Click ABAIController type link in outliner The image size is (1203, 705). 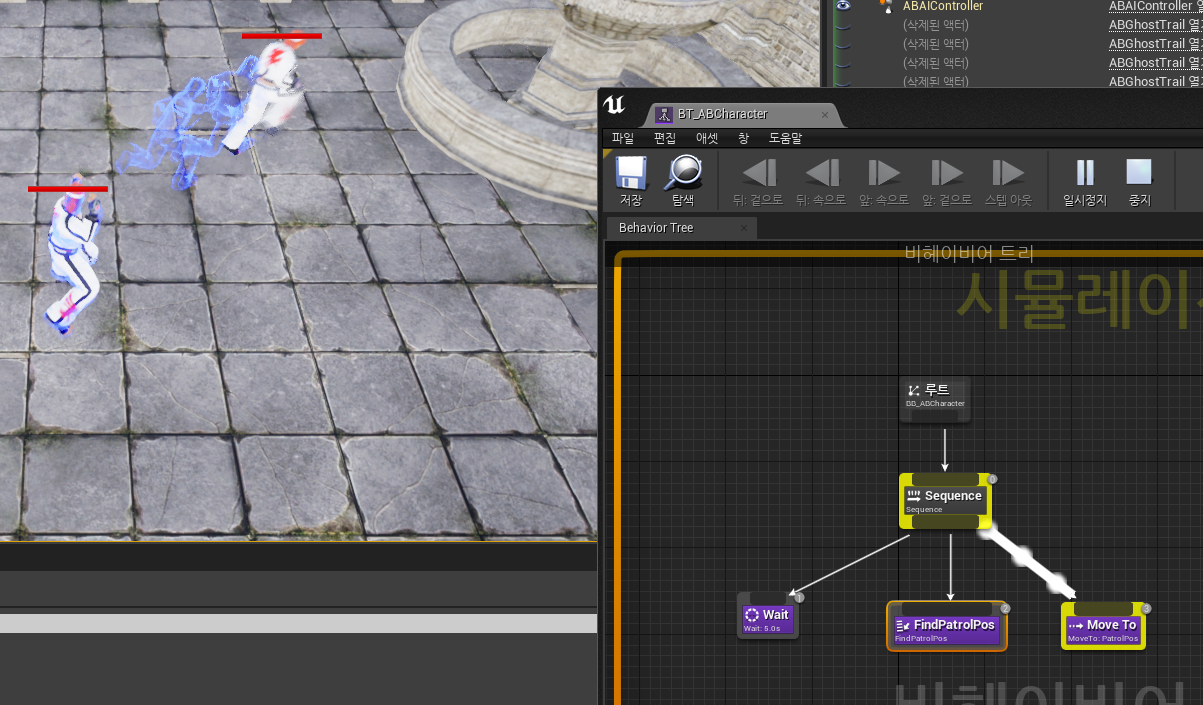[x=1155, y=6]
